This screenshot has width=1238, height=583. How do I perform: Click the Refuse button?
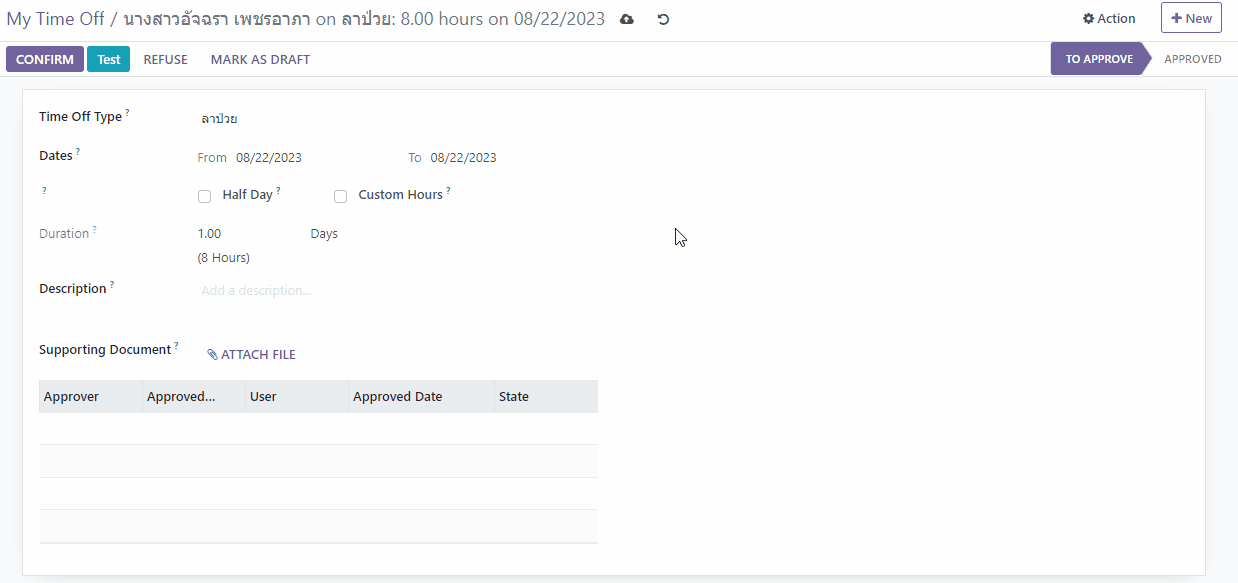[165, 59]
